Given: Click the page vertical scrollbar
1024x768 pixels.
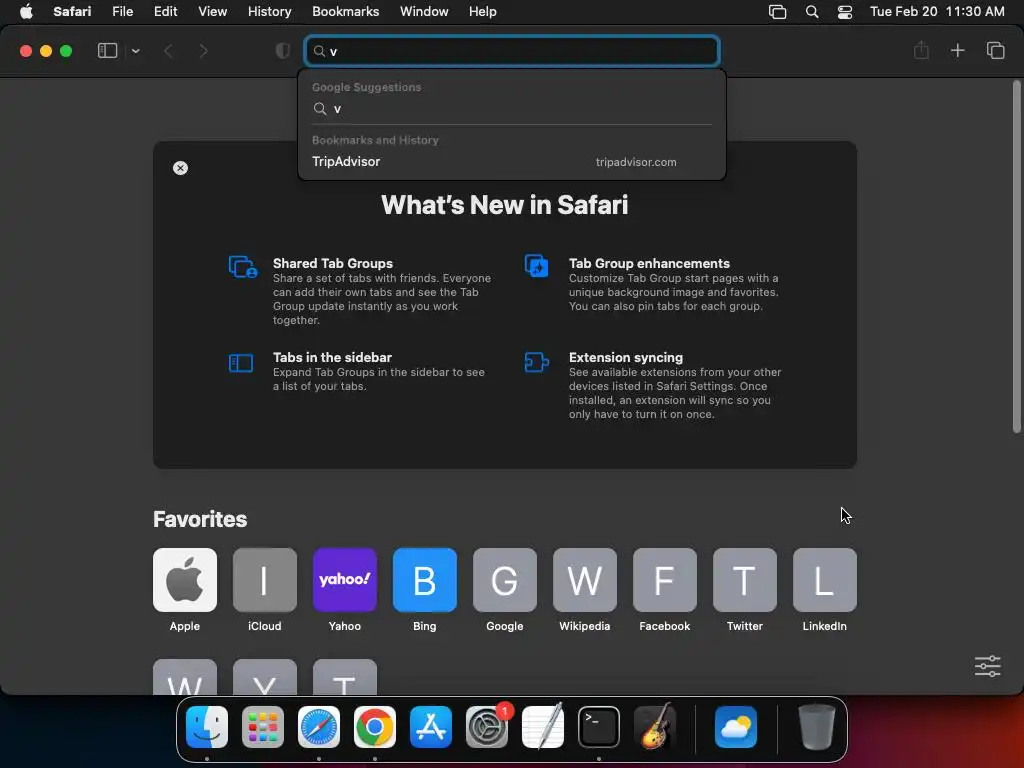Looking at the screenshot, I should point(1016,256).
